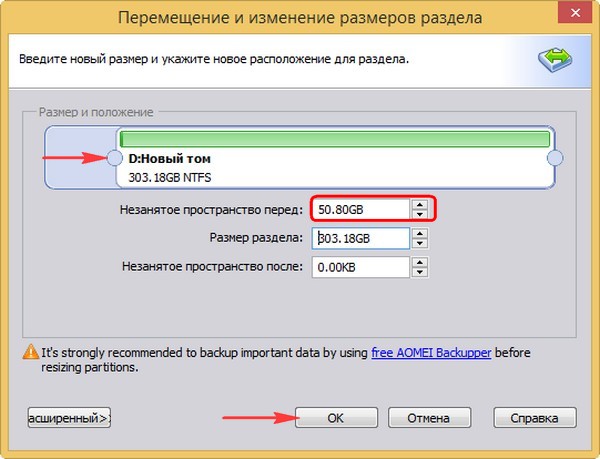This screenshot has width=600, height=459.
Task: Click the green partition usage bar
Action: click(335, 139)
